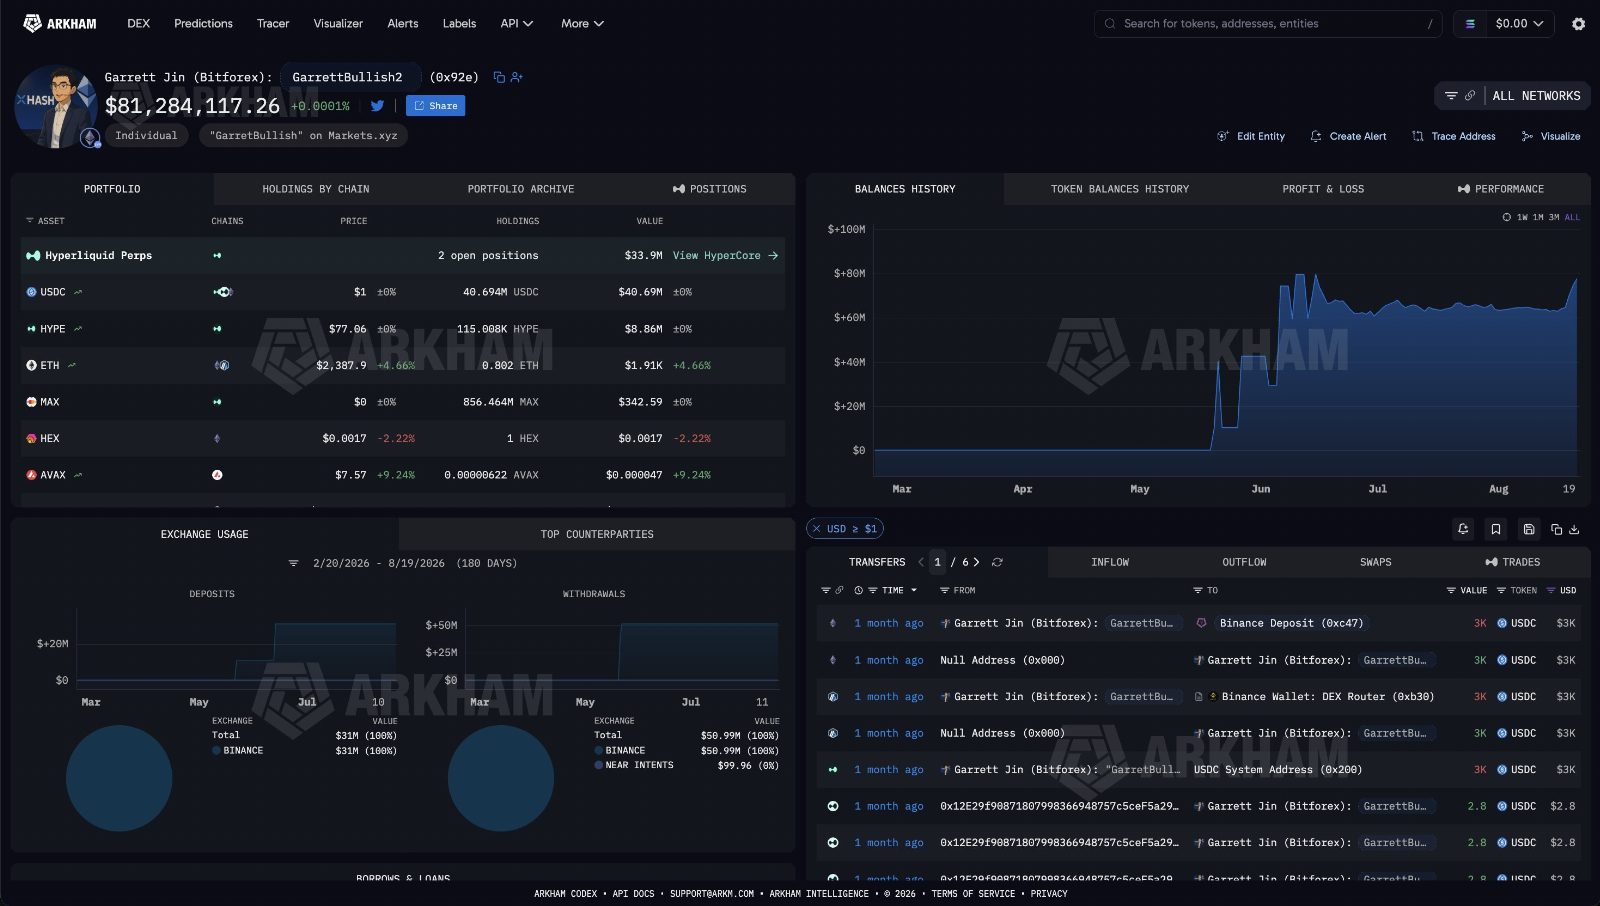Click the blue Share button
1600x906 pixels.
pos(435,106)
